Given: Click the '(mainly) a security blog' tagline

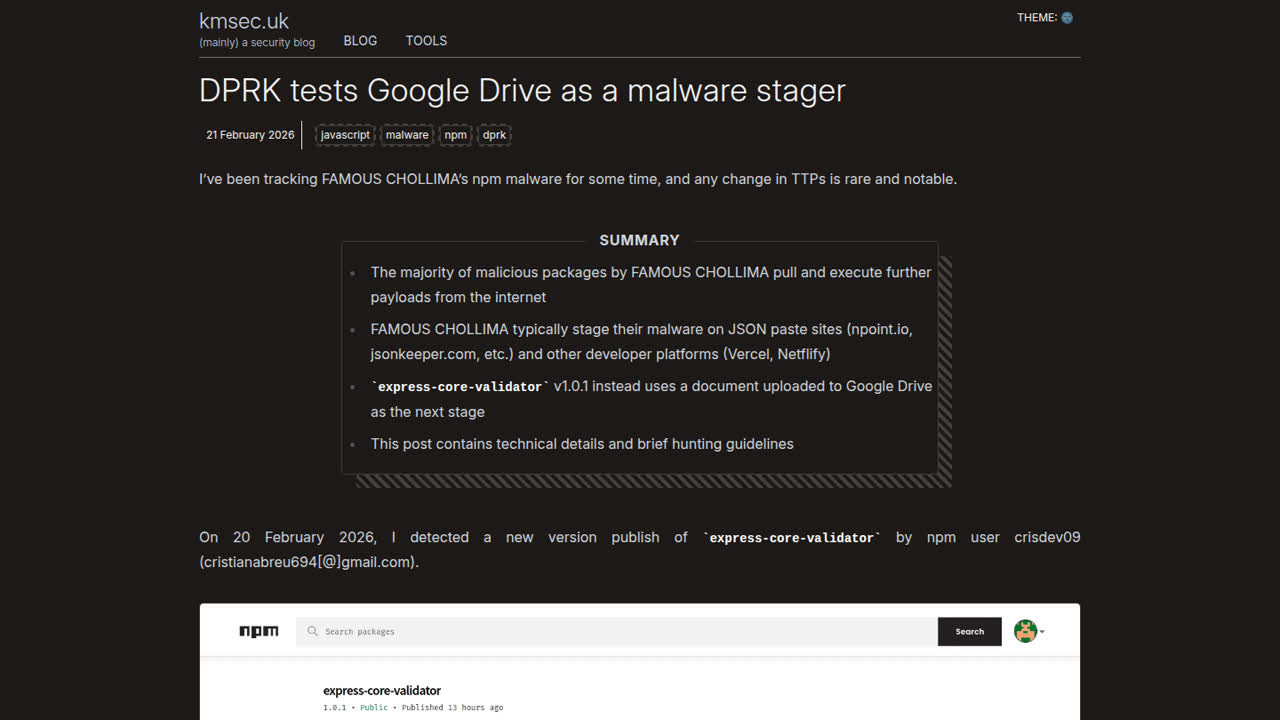Looking at the screenshot, I should pyautogui.click(x=257, y=43).
